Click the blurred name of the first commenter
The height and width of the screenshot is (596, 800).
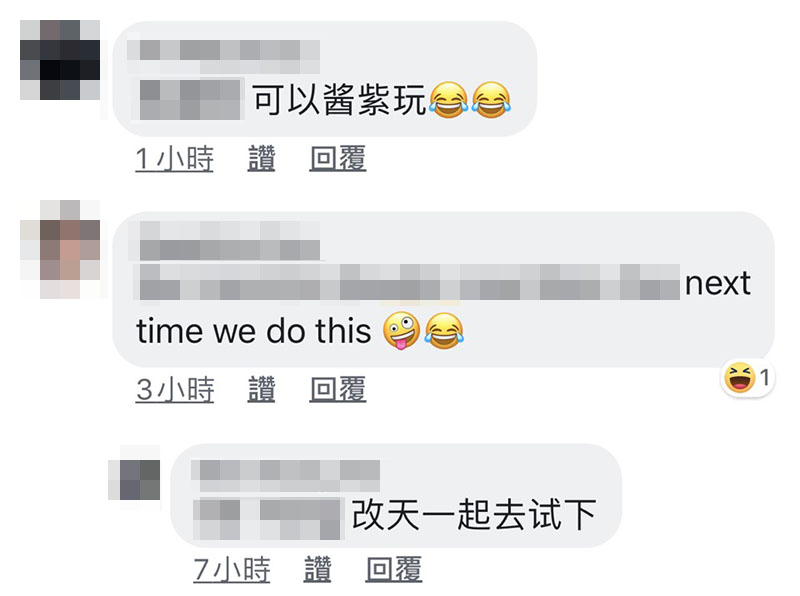[x=223, y=57]
